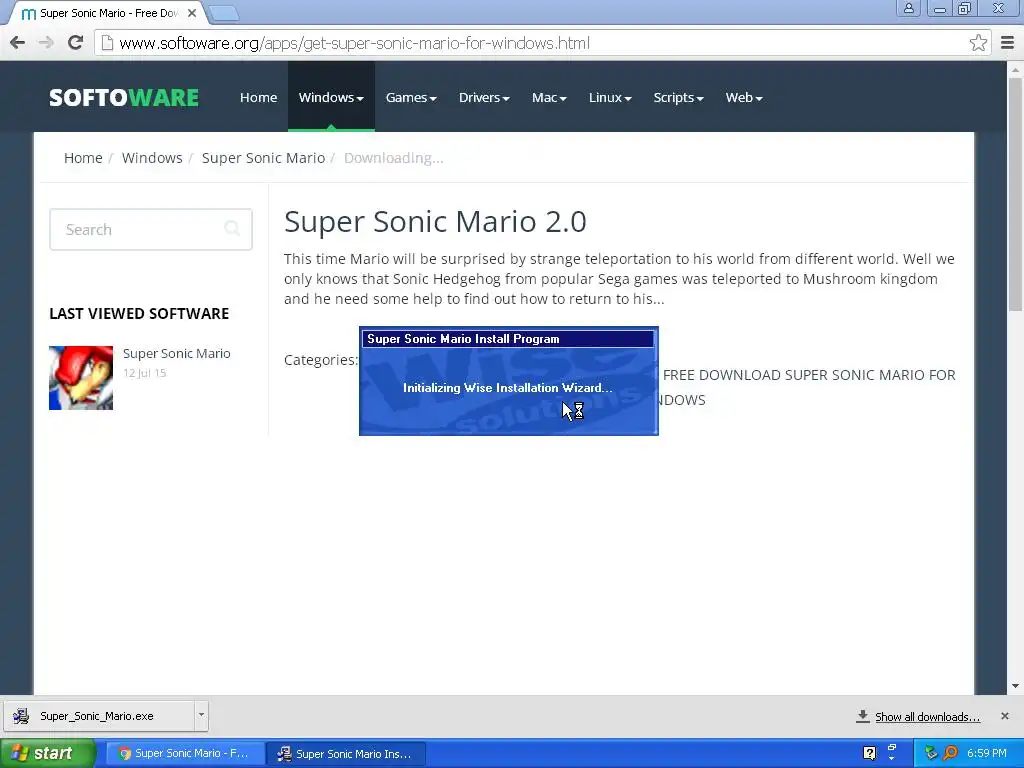The image size is (1024, 768).
Task: Open the Chrome hamburger menu
Action: [x=1007, y=43]
